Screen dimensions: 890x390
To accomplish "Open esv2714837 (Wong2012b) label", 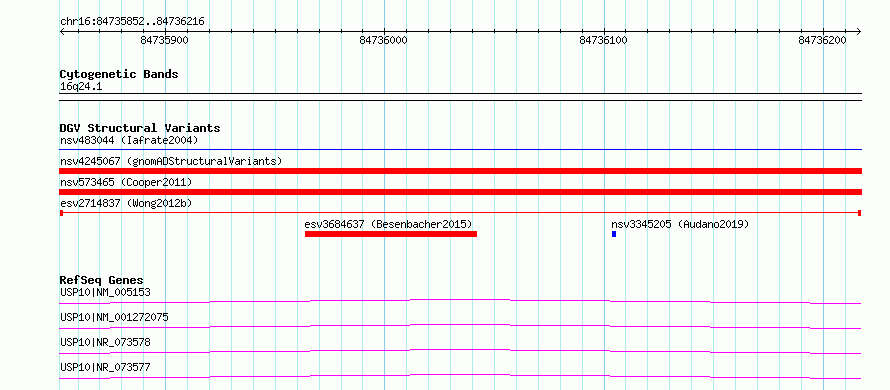I will (126, 203).
